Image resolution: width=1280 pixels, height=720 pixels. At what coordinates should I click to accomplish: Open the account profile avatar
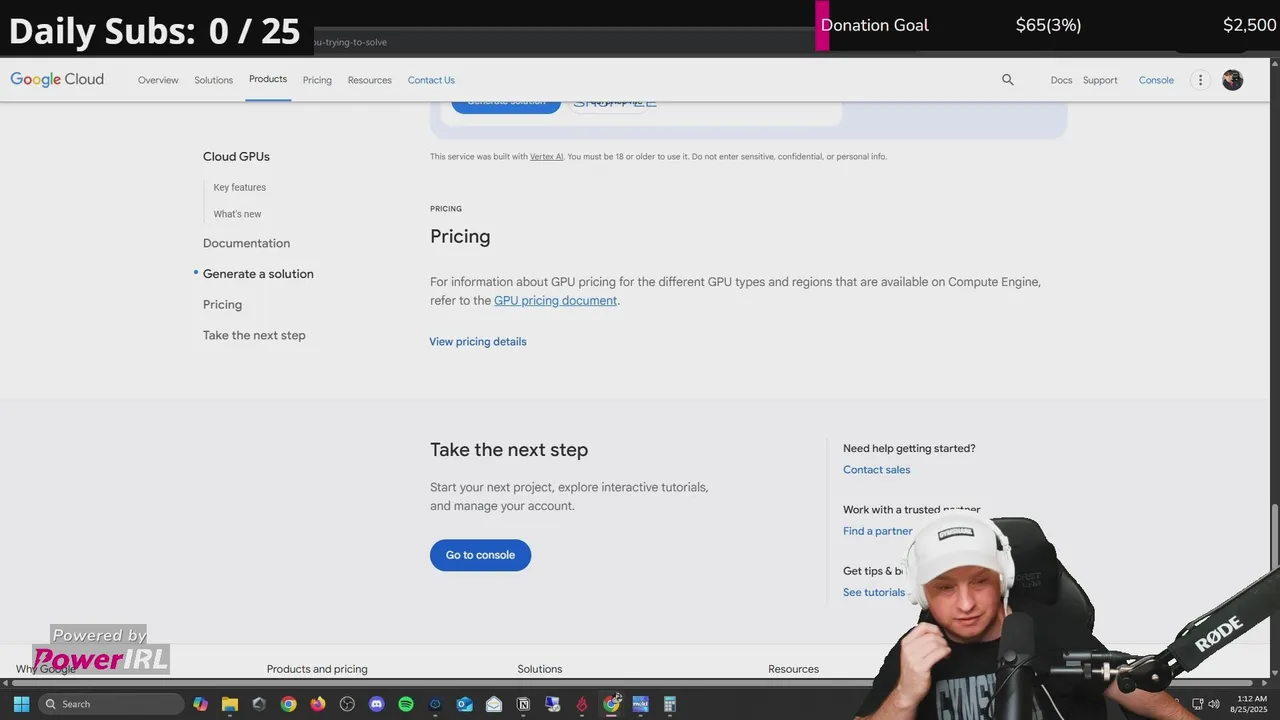(1233, 80)
